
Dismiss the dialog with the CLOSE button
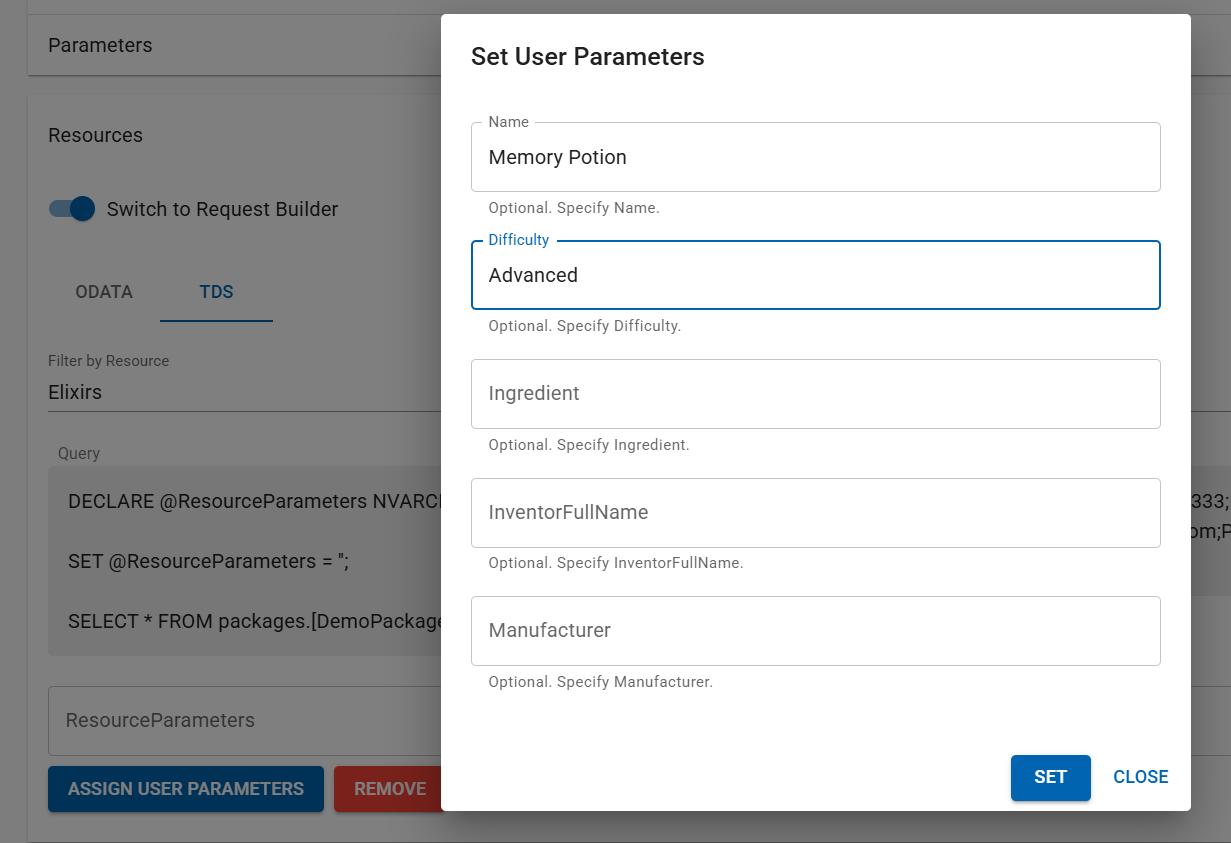(x=1140, y=777)
